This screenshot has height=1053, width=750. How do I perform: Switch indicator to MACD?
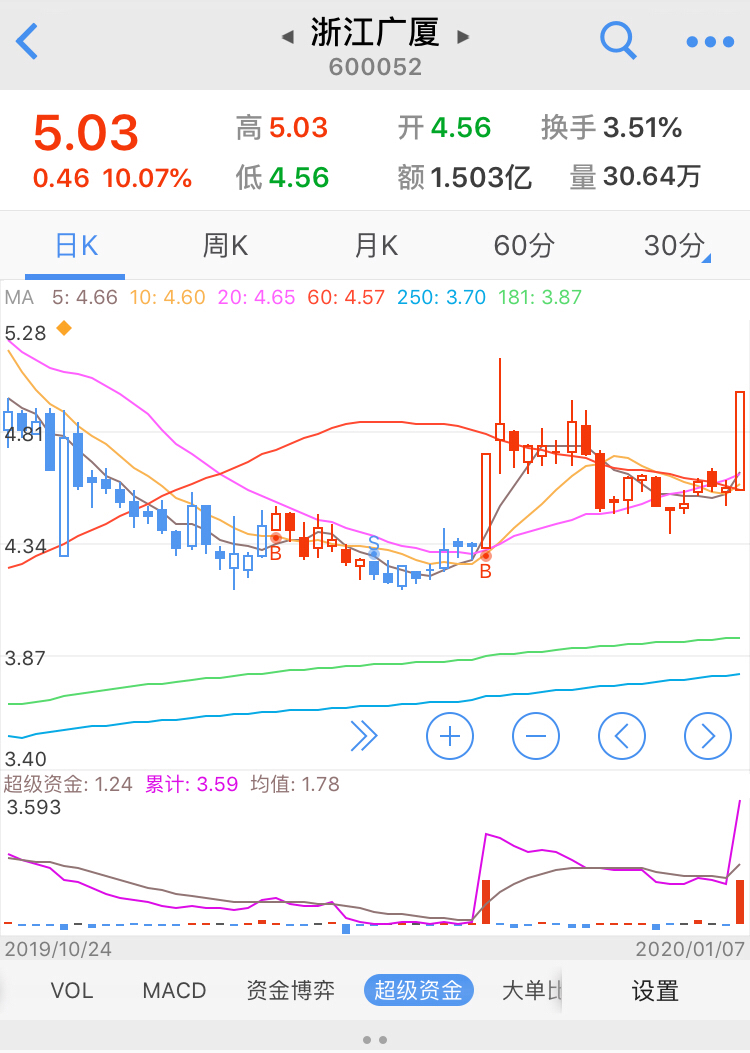coord(174,990)
